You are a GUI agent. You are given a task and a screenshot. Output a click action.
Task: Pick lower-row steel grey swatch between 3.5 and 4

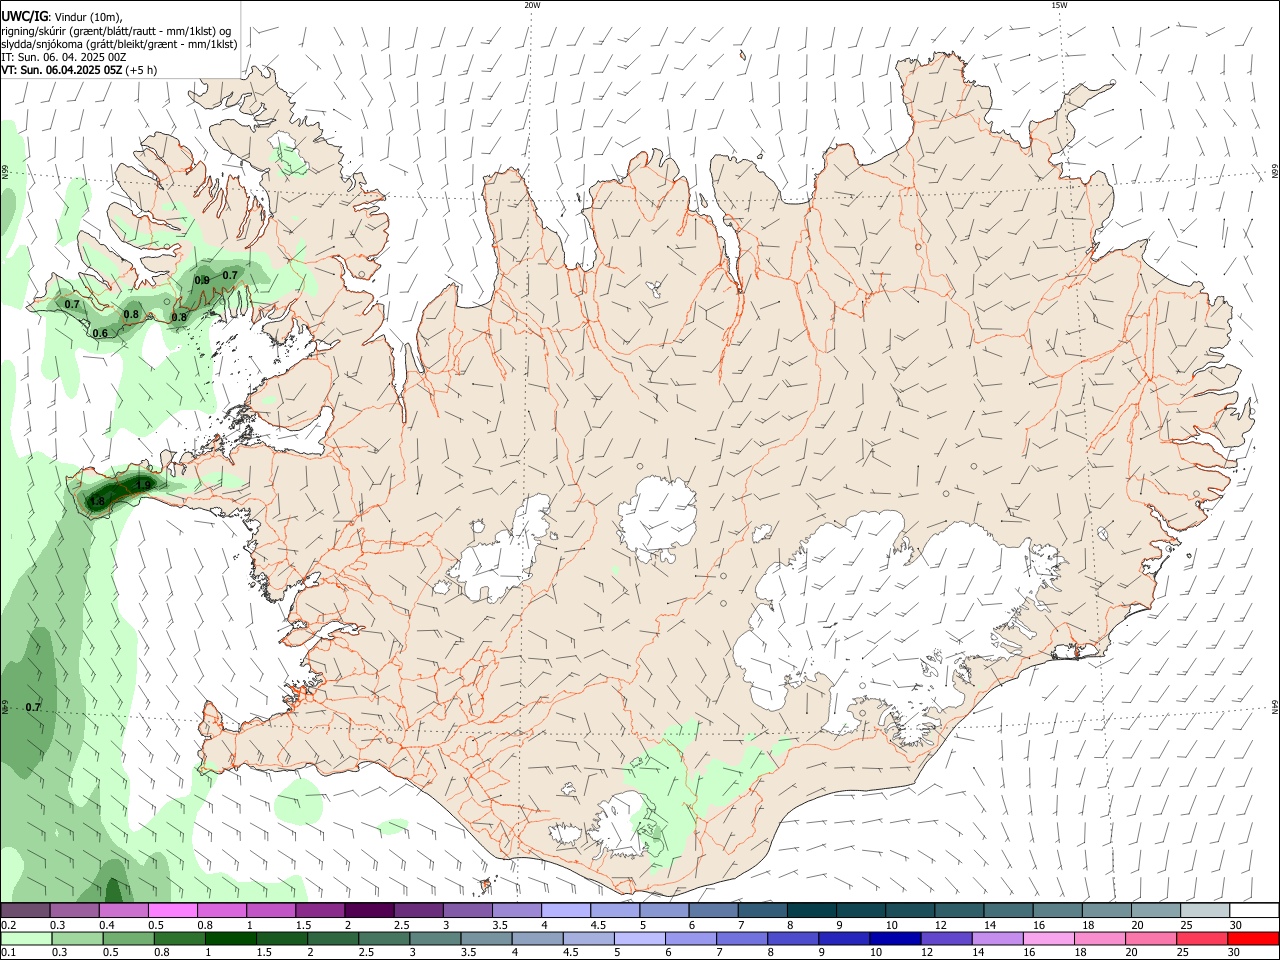485,938
